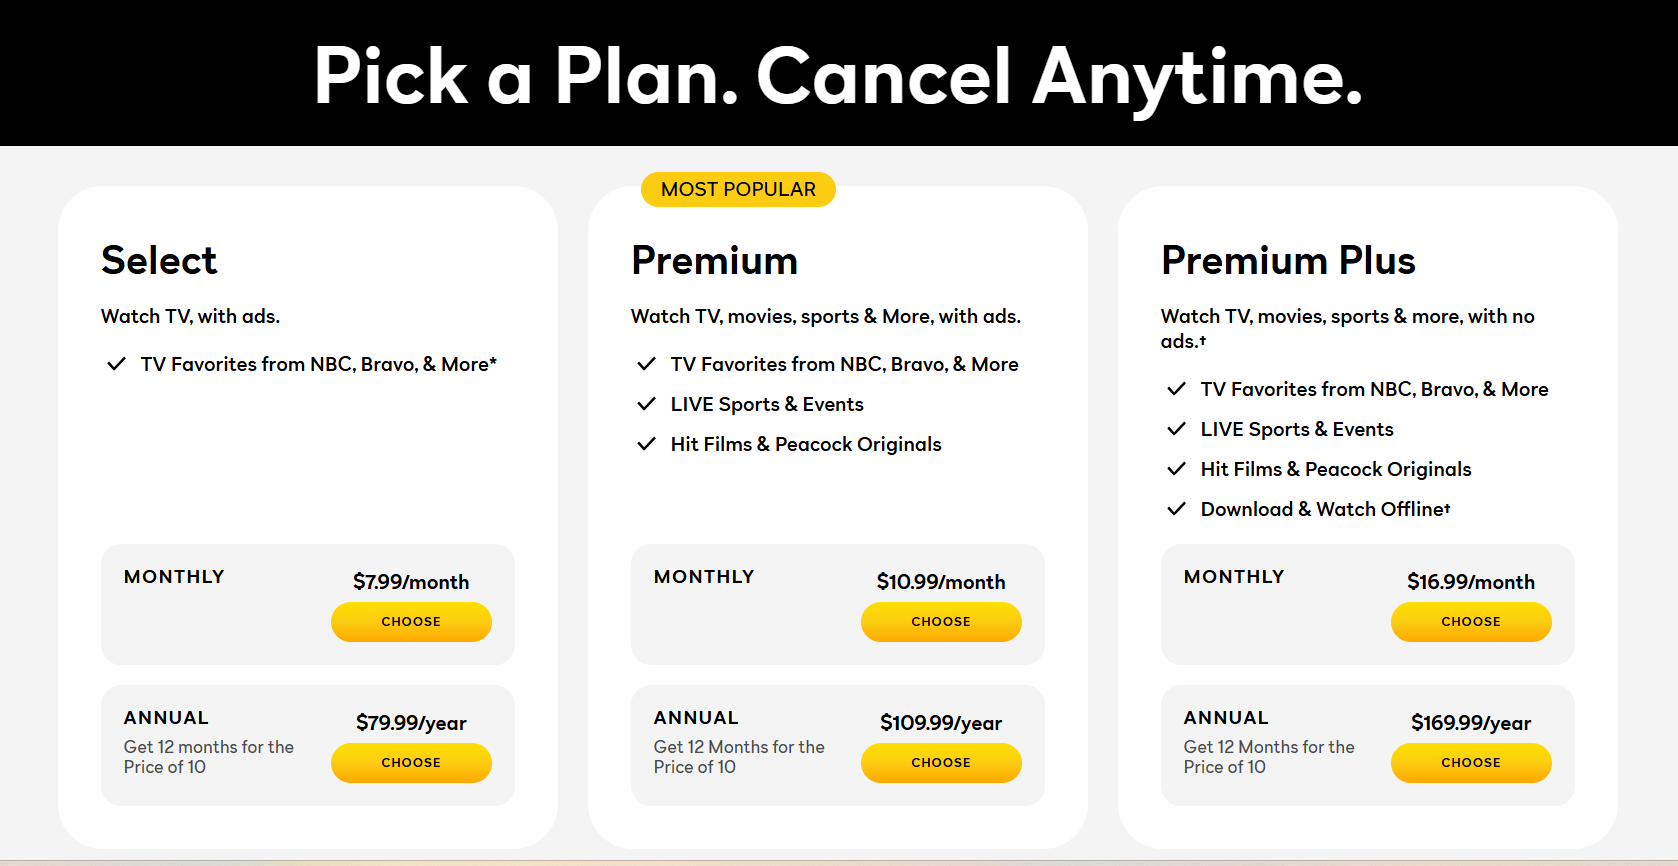Click the Download & Watch Offline feature text
1678x866 pixels.
[x=1325, y=509]
